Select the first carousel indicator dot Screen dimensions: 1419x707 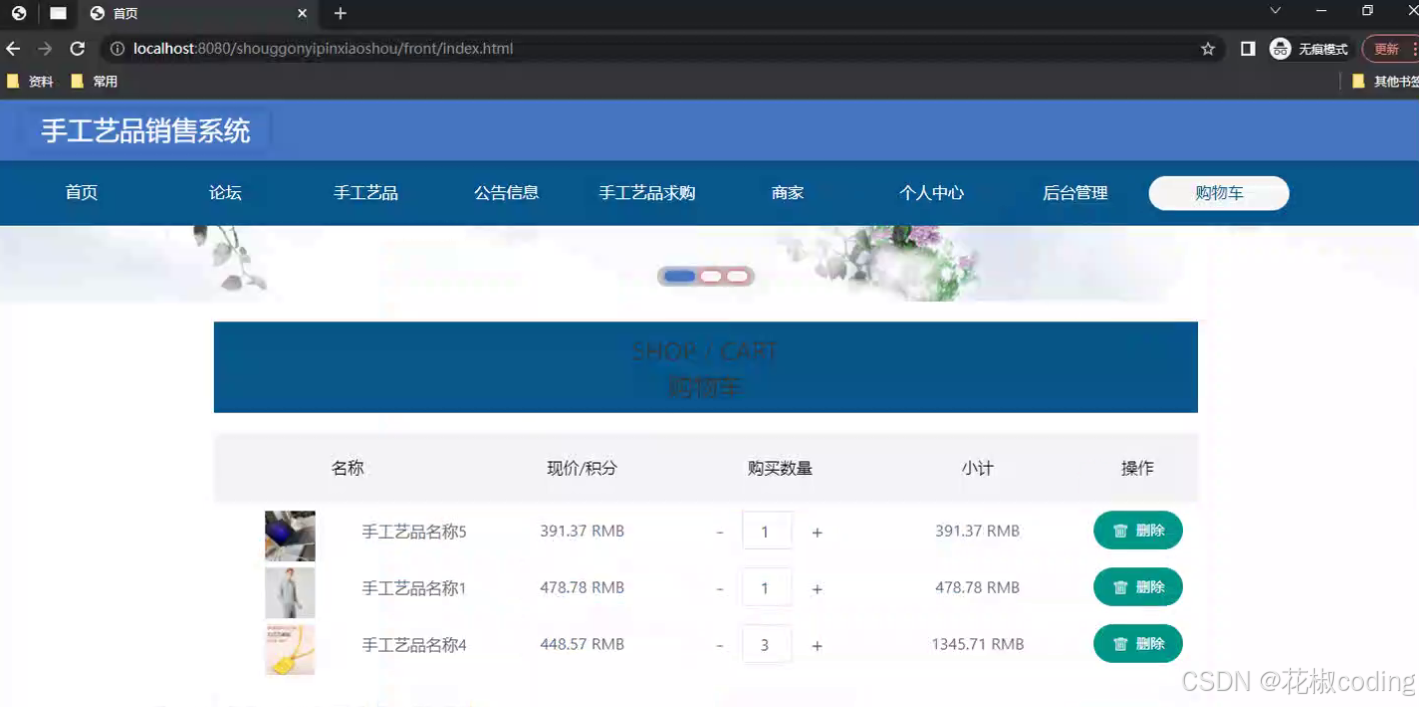[x=681, y=276]
